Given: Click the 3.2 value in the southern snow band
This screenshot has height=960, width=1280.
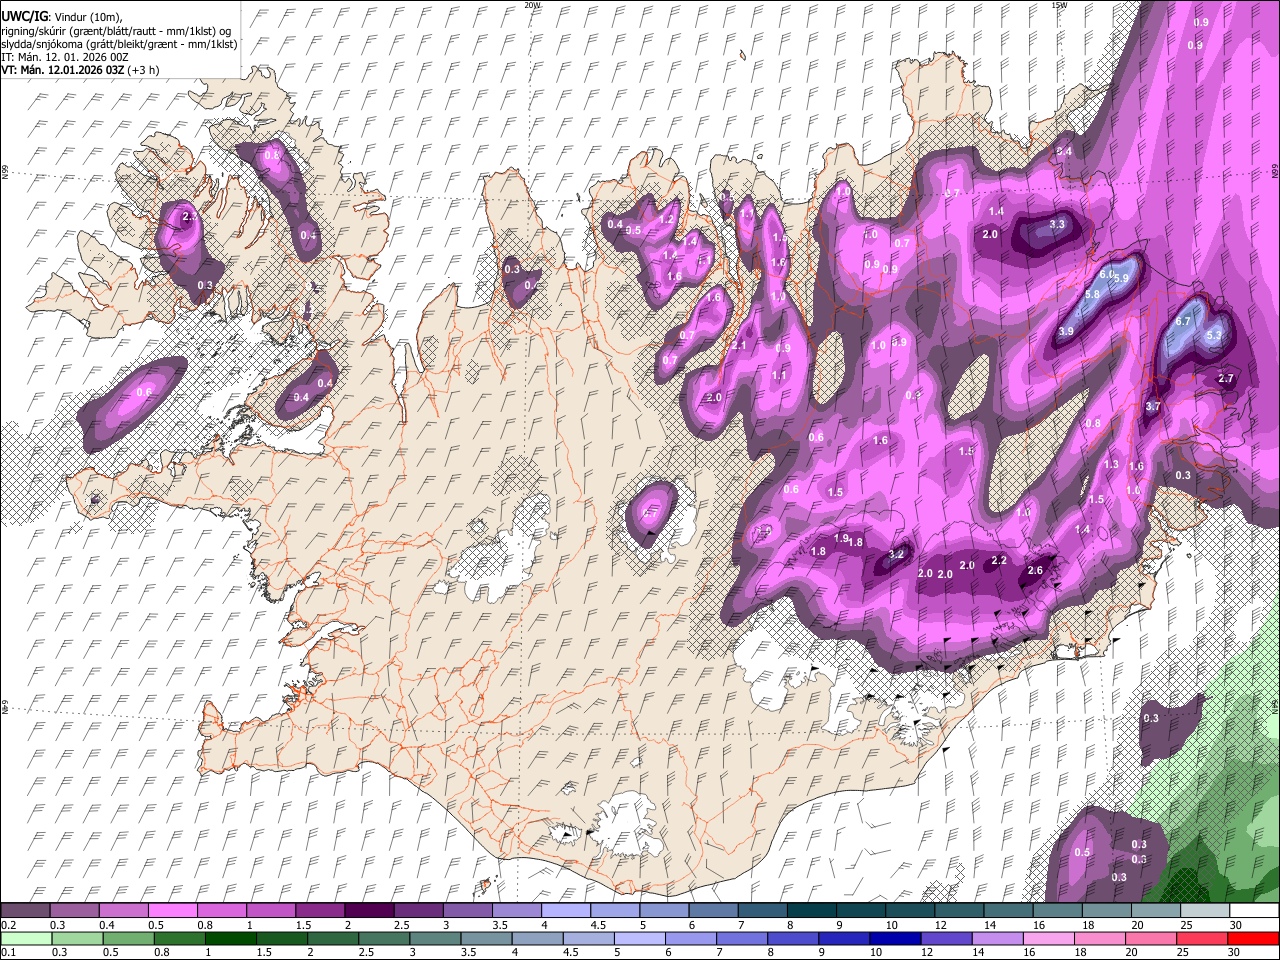Looking at the screenshot, I should pos(896,554).
